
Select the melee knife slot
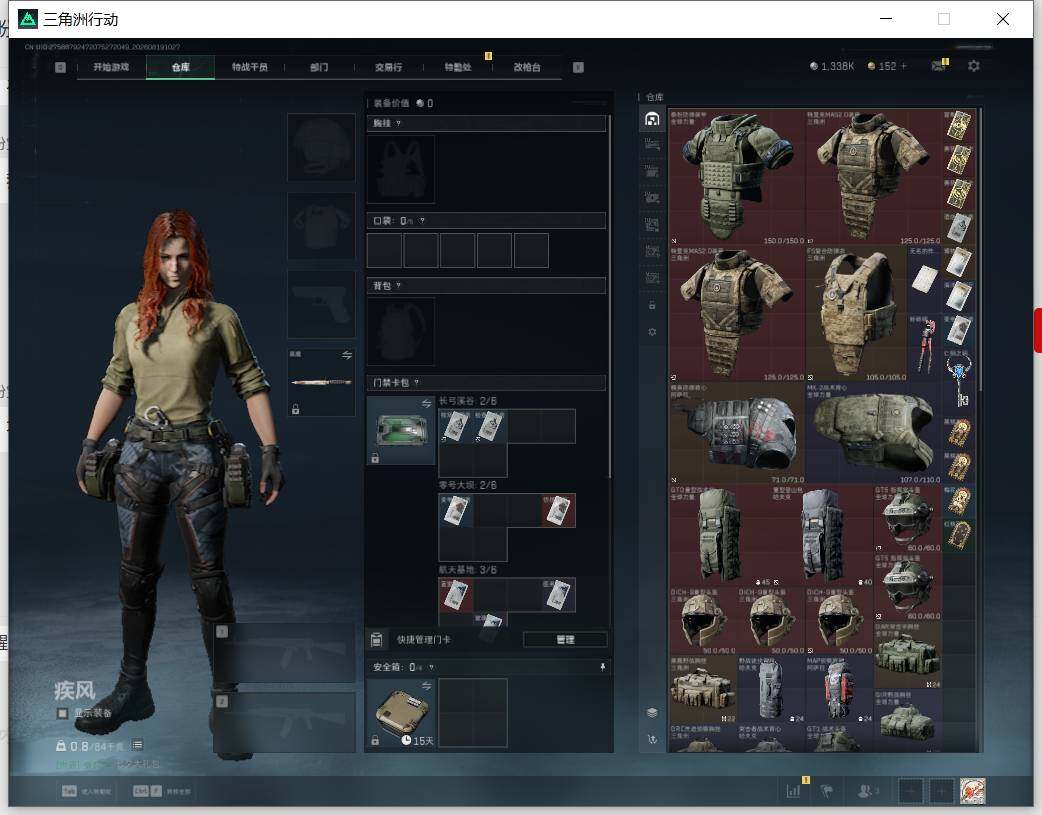(321, 382)
